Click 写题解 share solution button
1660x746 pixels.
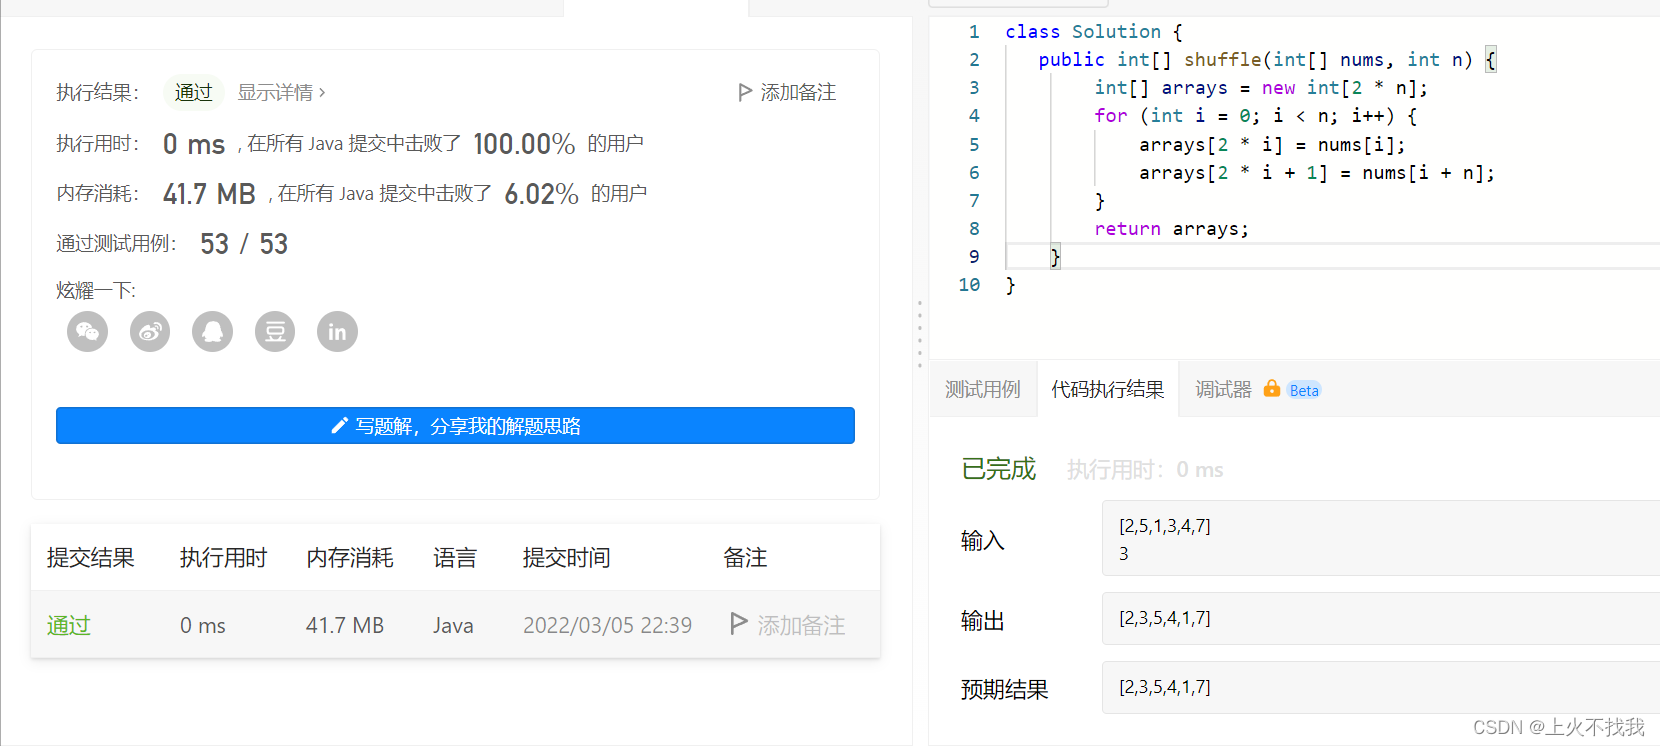455,425
